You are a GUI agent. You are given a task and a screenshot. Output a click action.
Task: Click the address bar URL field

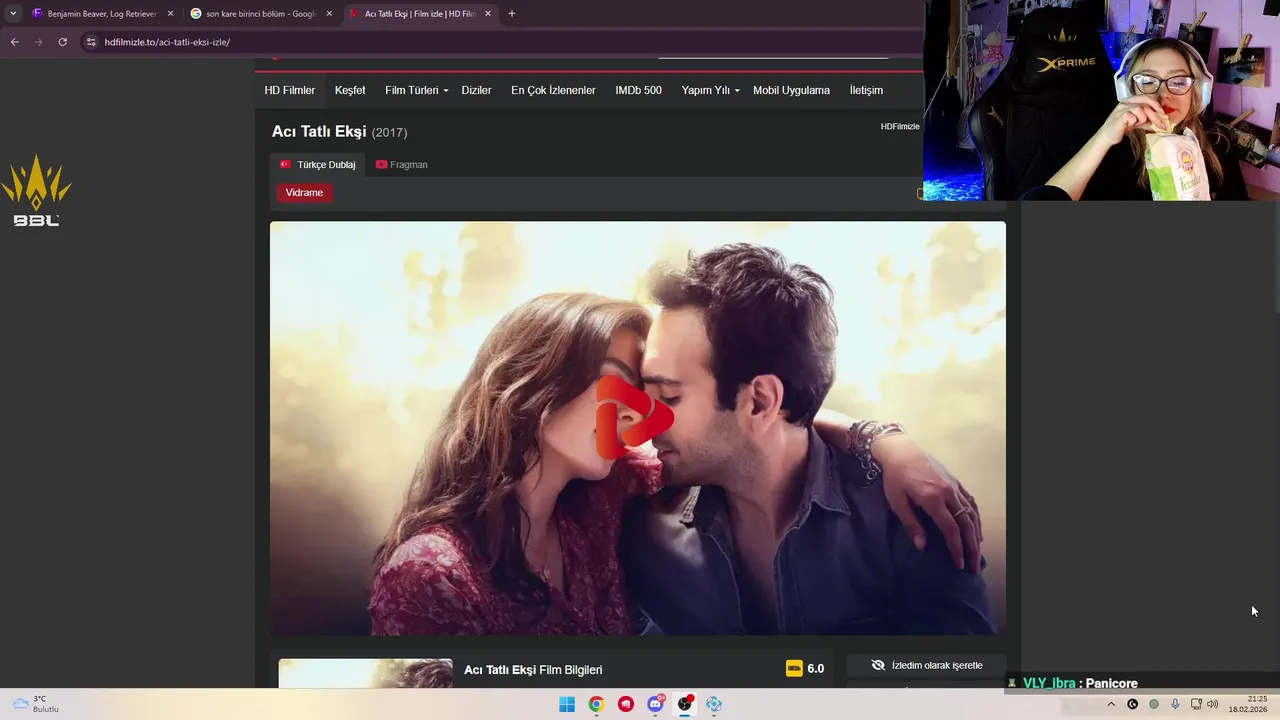click(x=500, y=42)
